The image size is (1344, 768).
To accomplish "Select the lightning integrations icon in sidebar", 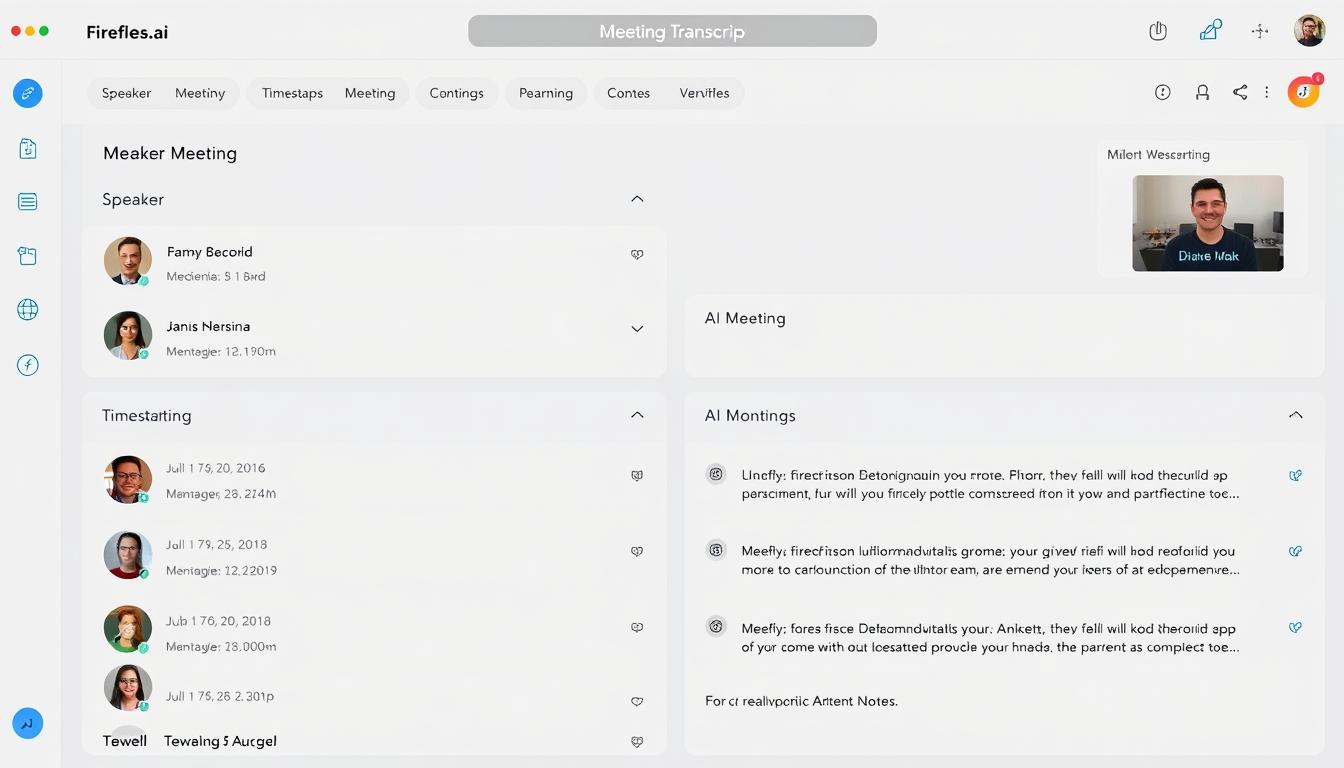I will pyautogui.click(x=27, y=364).
